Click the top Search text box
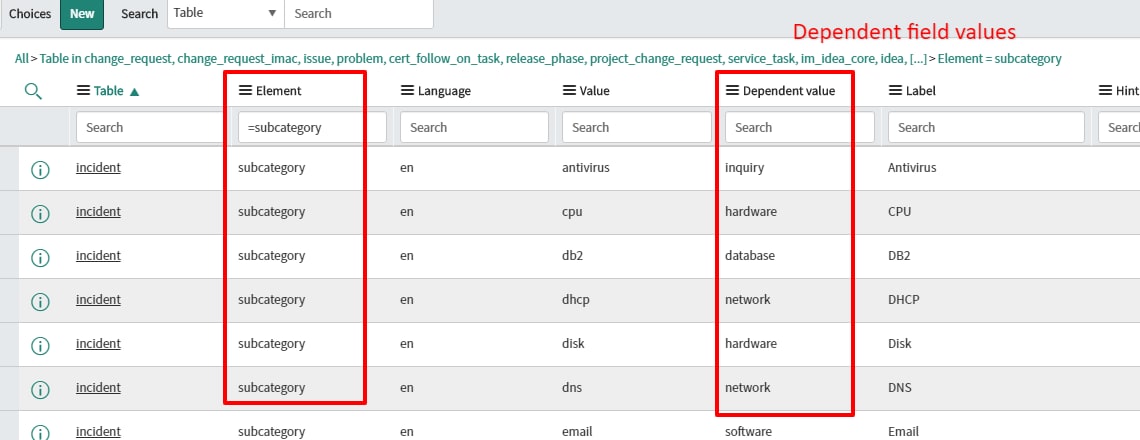 (359, 13)
